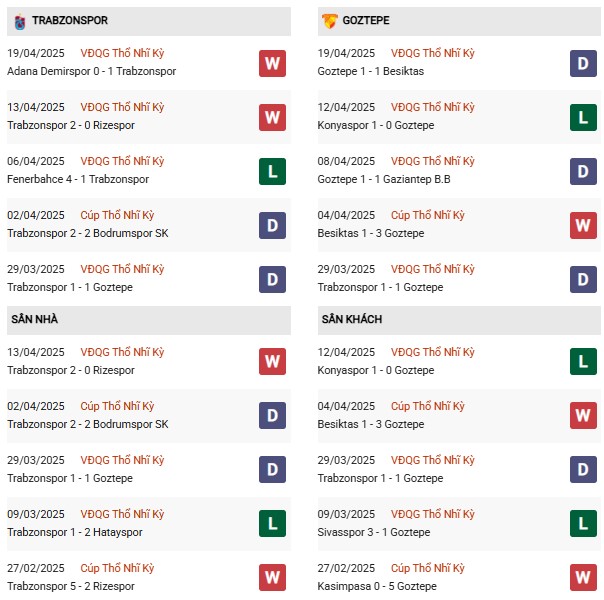The width and height of the screenshot is (604, 600).
Task: Click L badge for Sivasspor 3-1 Goztepe
Action: click(x=584, y=523)
